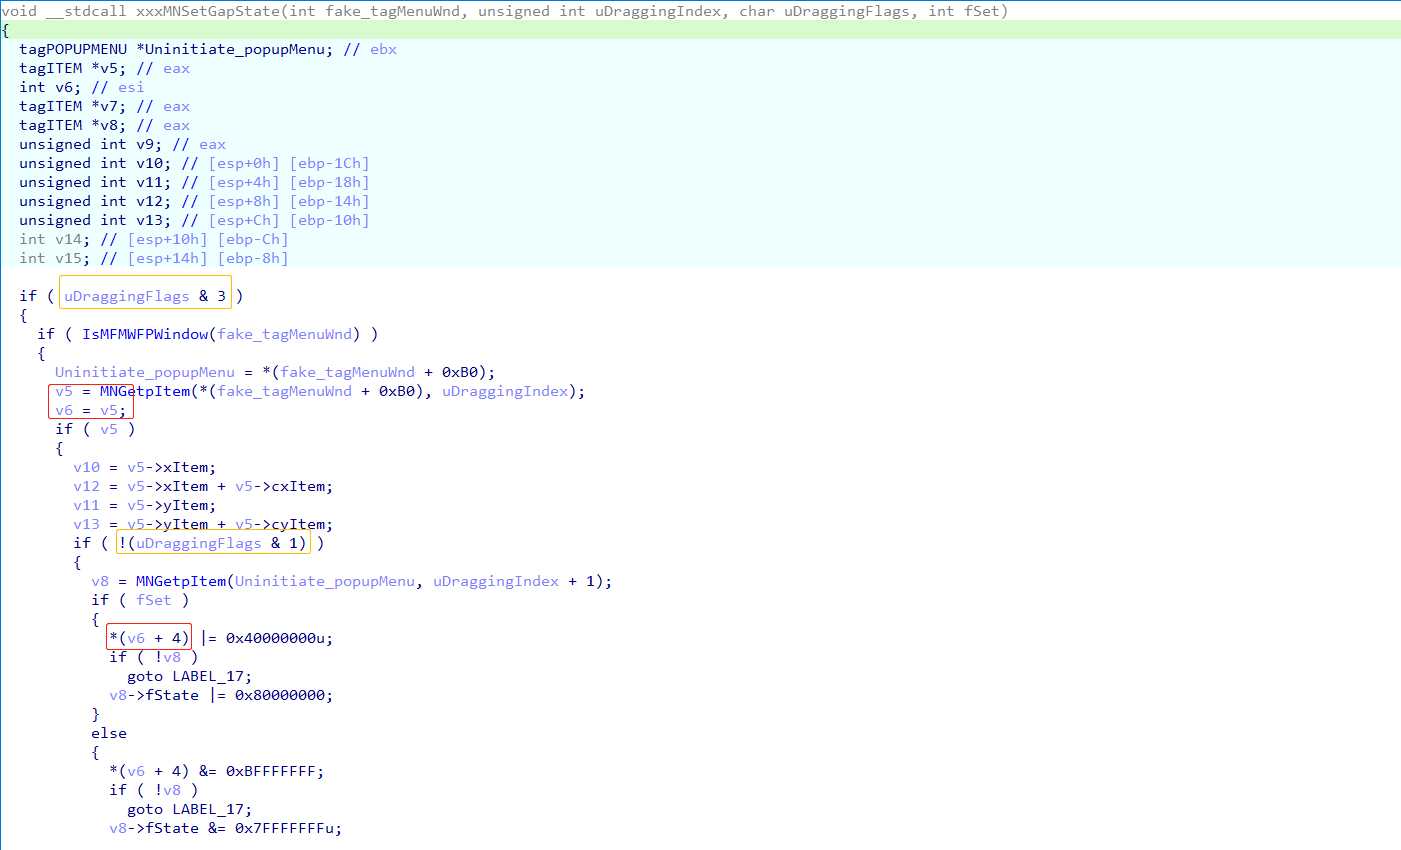Click the 0xB0 offset in Uninitiate_popupMenu assignment

(460, 372)
